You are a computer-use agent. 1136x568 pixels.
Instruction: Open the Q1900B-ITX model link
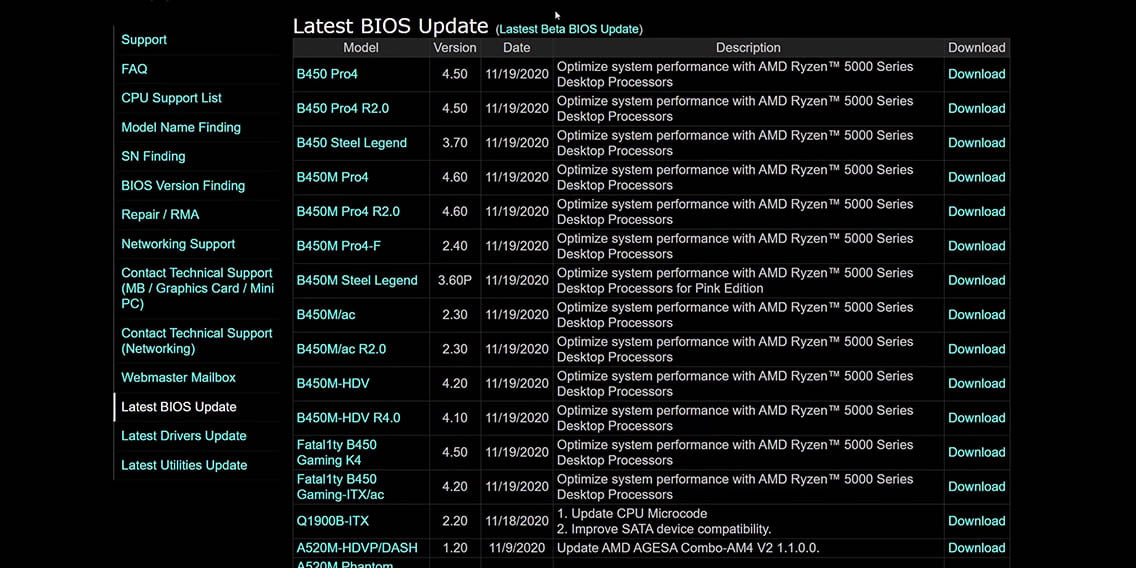(333, 521)
